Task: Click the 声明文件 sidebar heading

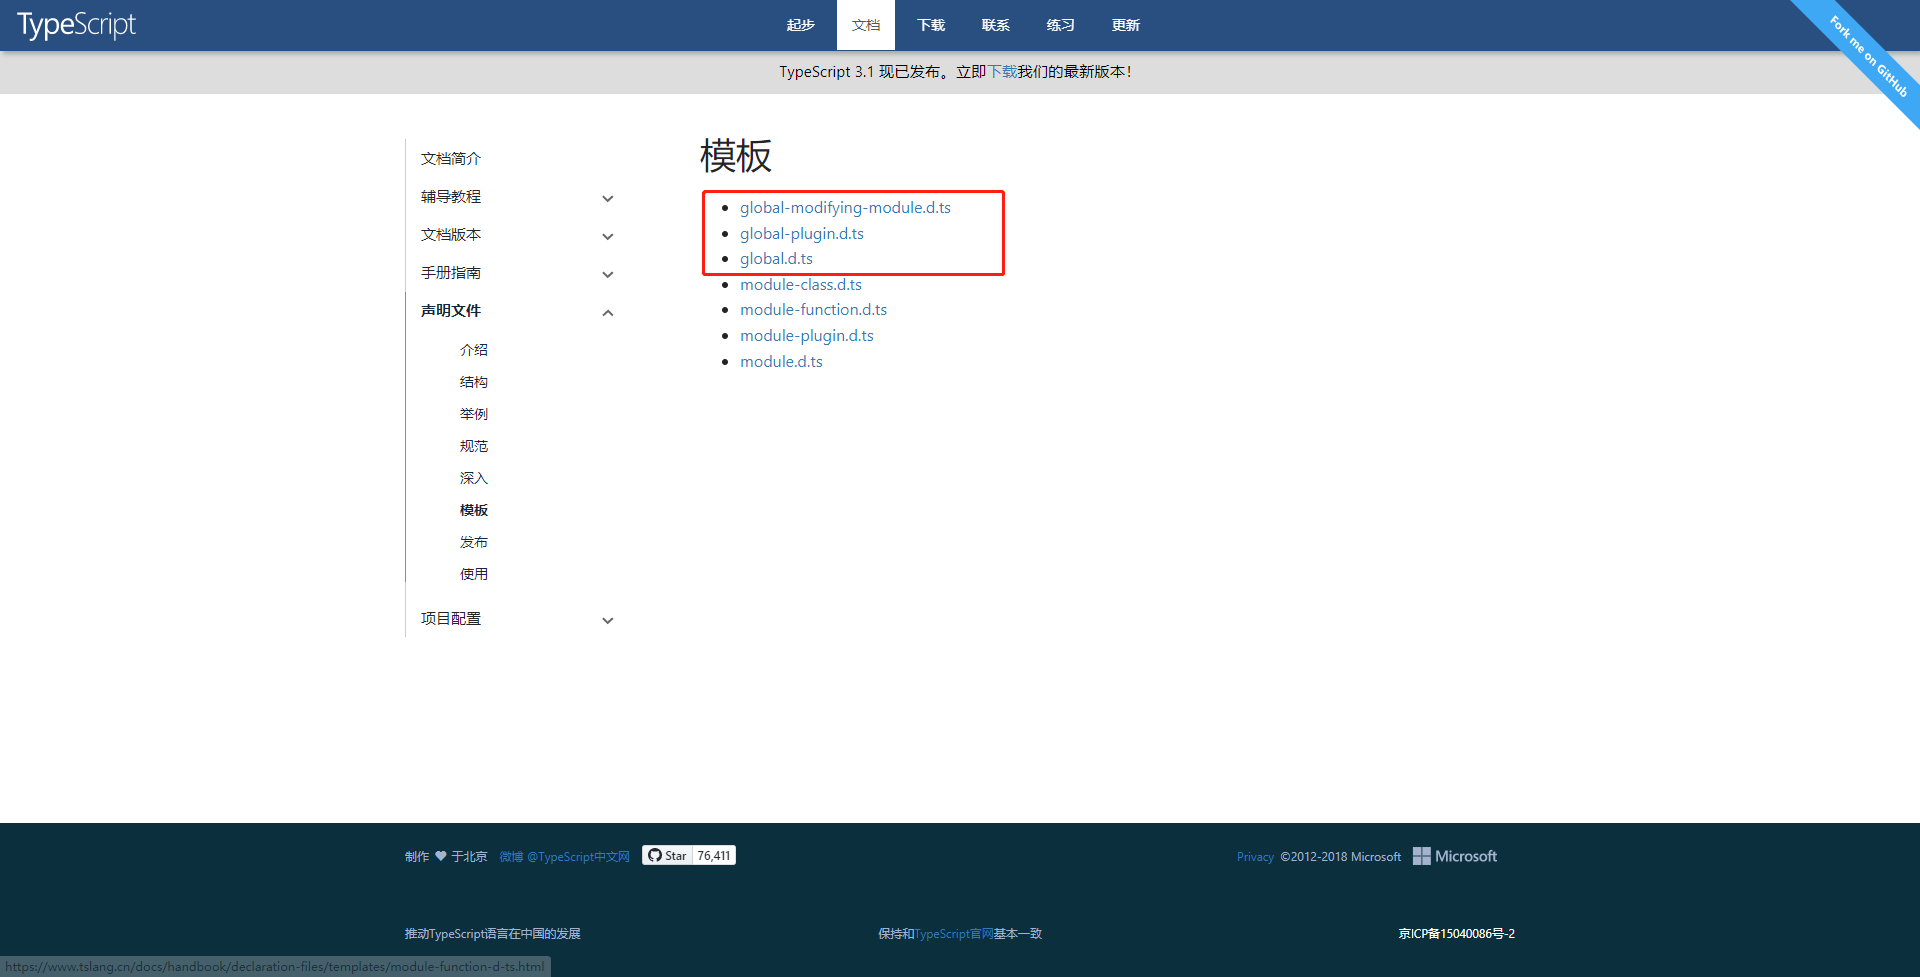Action: tap(451, 311)
